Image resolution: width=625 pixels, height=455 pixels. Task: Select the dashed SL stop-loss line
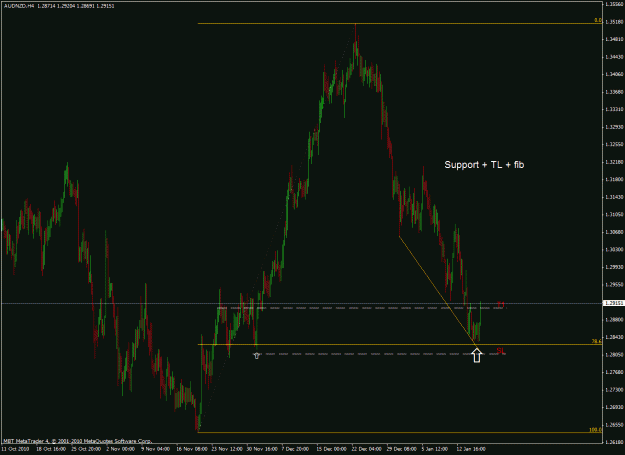(x=379, y=353)
